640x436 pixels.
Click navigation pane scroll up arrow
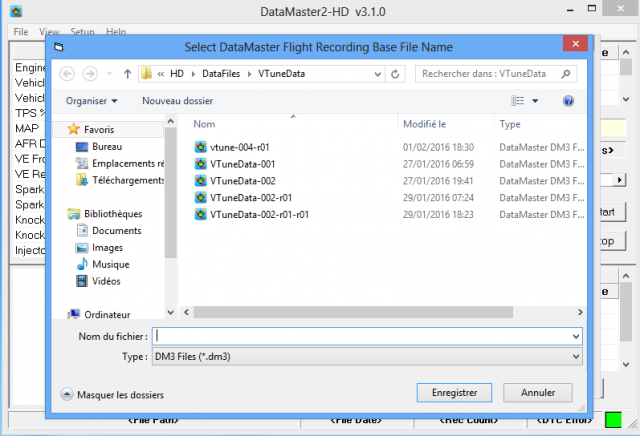point(171,121)
